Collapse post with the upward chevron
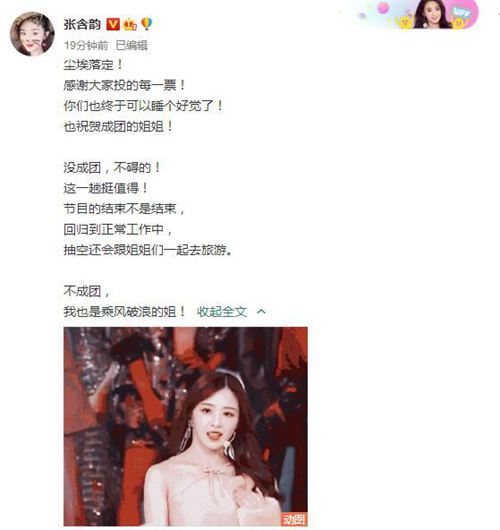 point(261,311)
